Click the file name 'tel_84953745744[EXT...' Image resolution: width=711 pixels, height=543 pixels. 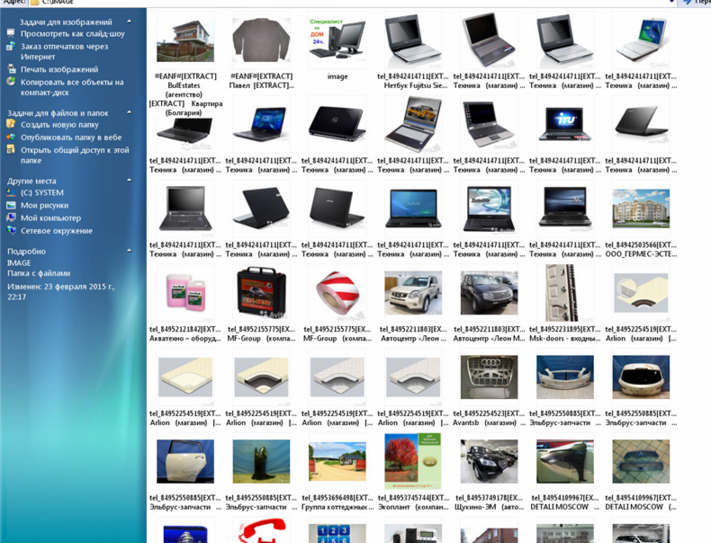coord(413,498)
